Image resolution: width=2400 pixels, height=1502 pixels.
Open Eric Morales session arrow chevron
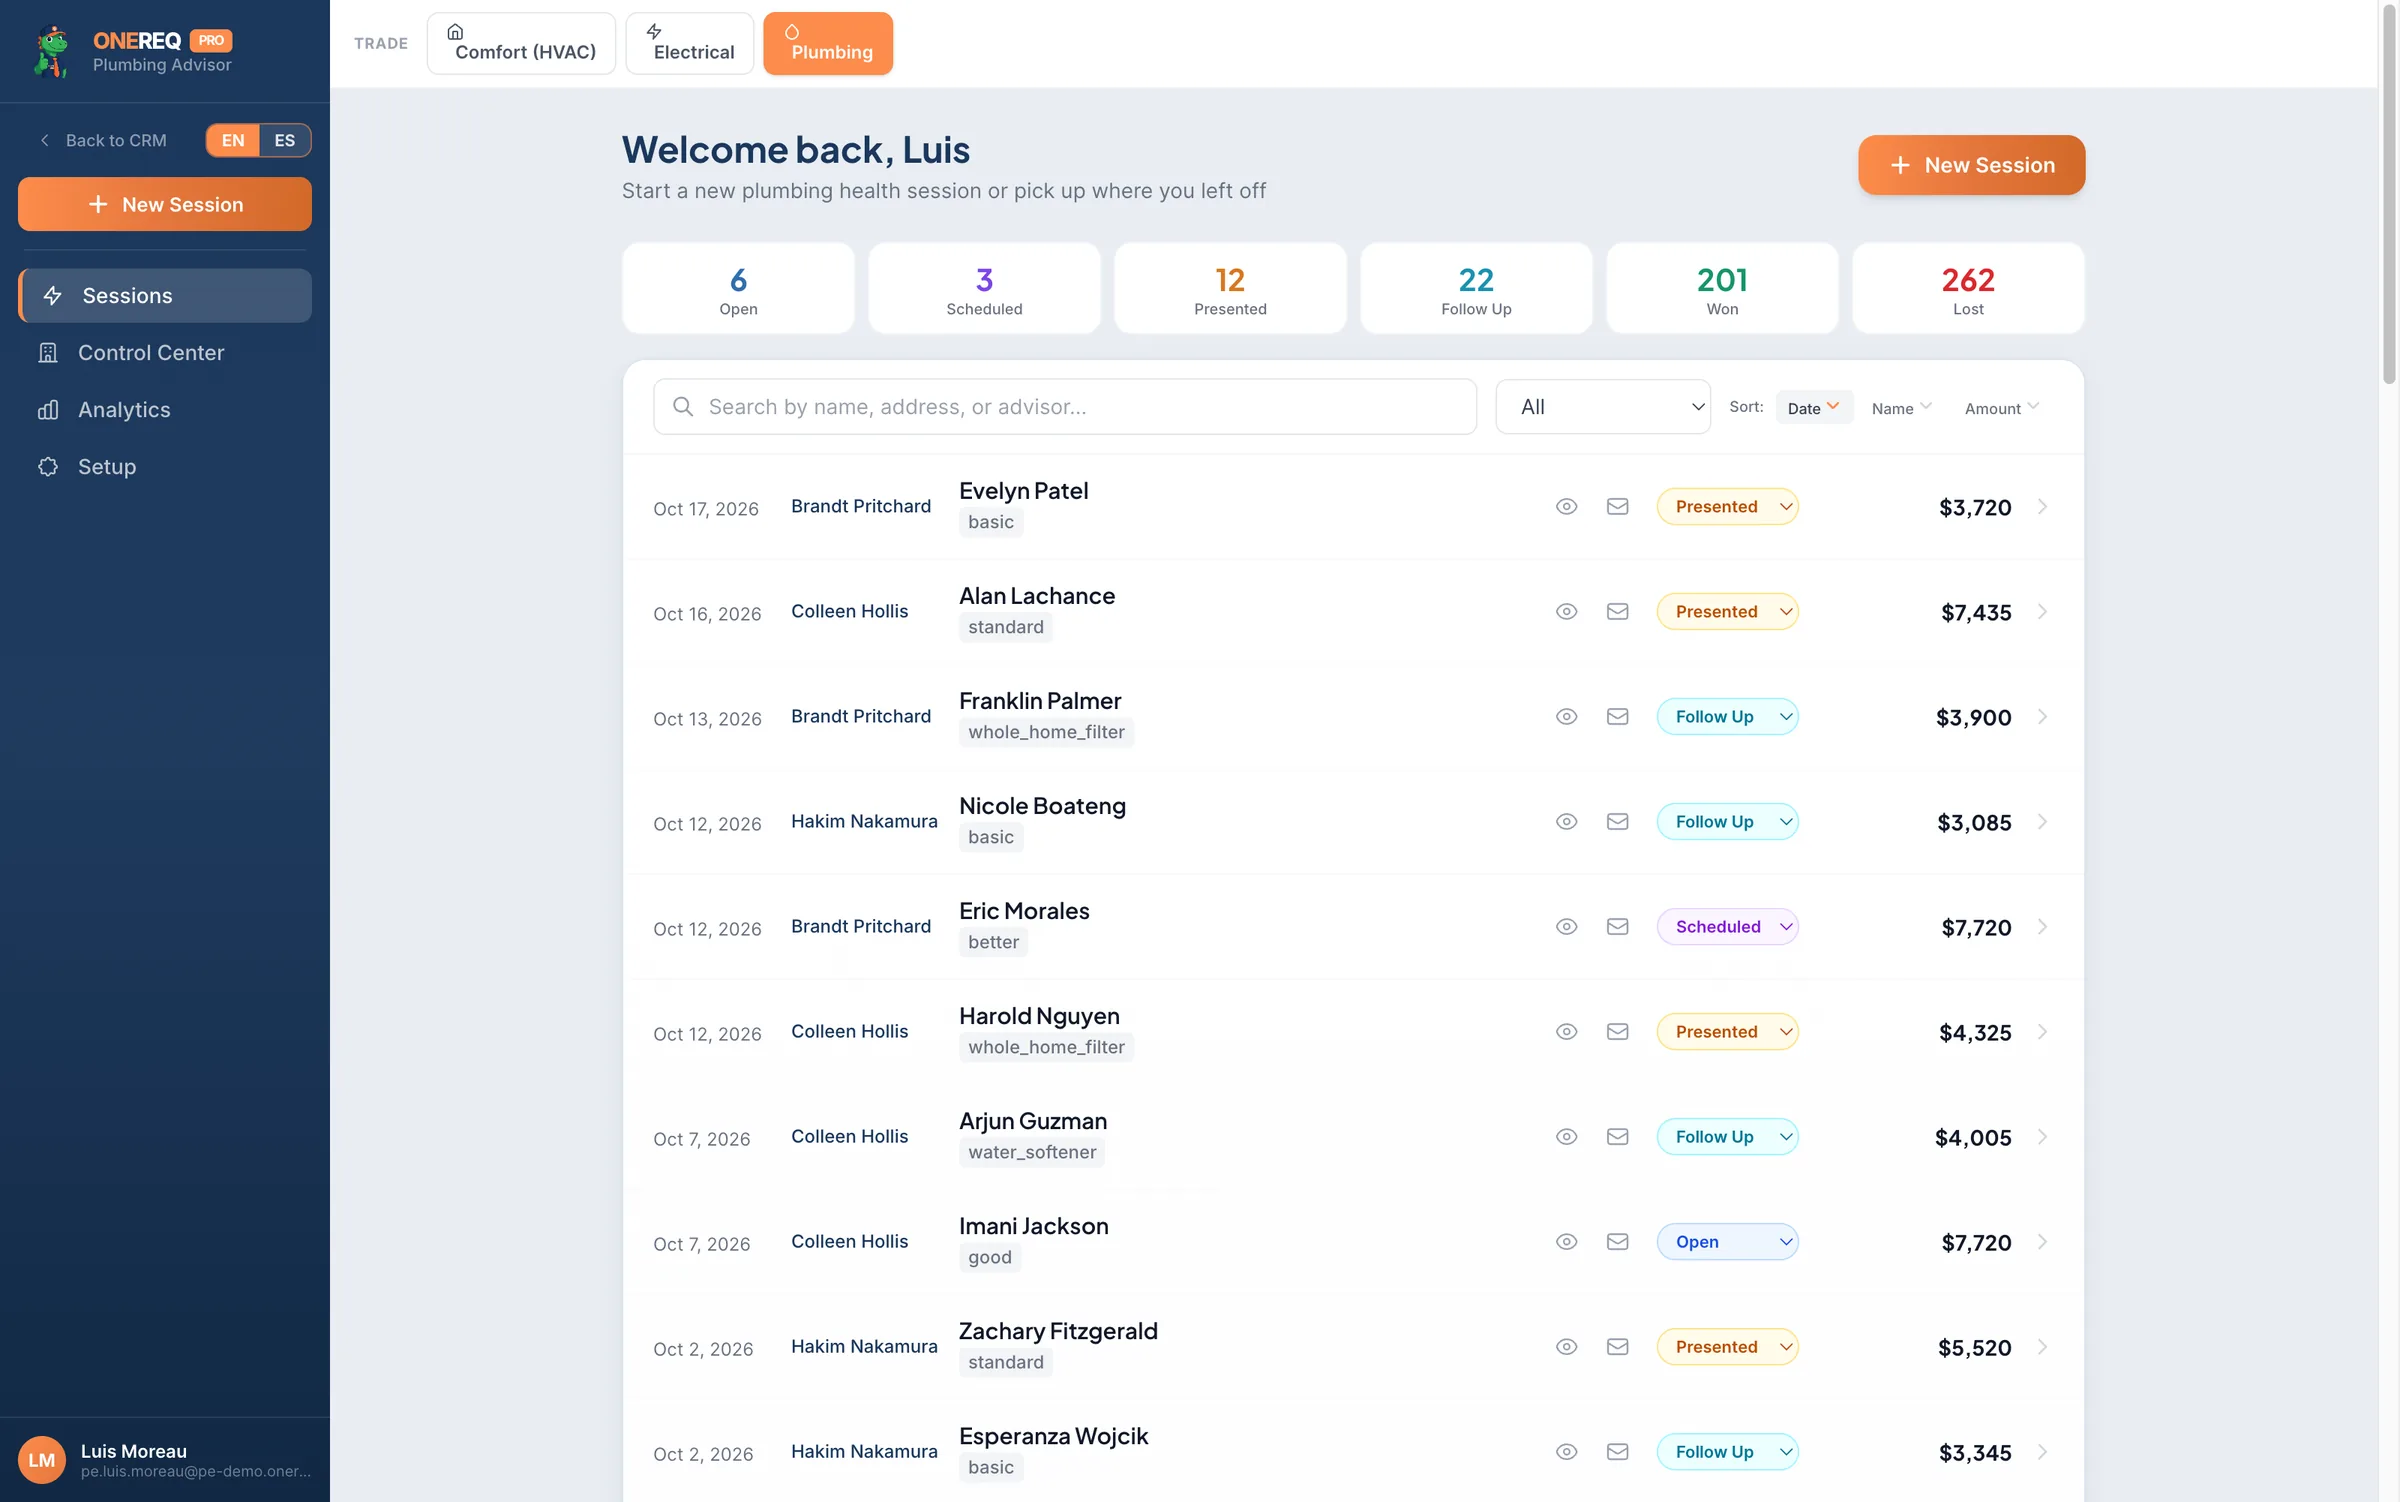pos(2042,927)
